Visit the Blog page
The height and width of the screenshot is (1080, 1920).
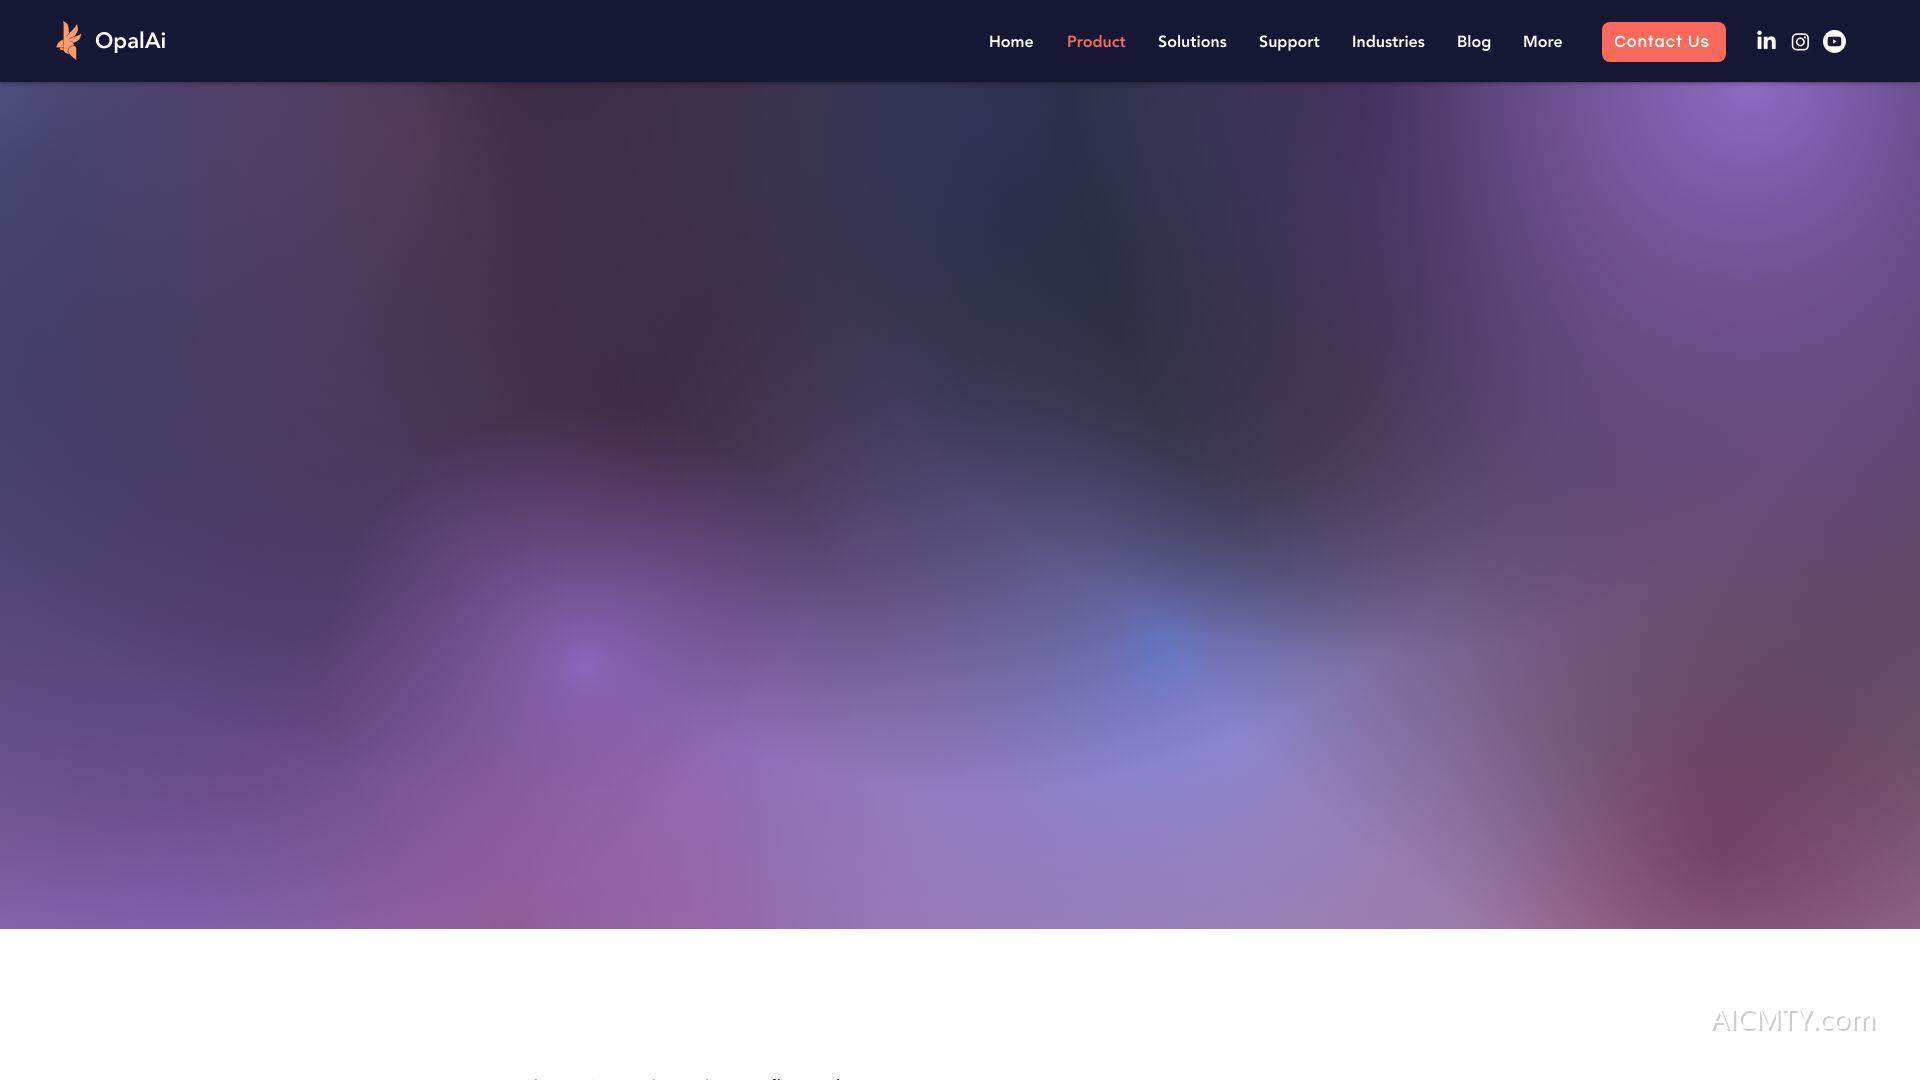(1474, 42)
